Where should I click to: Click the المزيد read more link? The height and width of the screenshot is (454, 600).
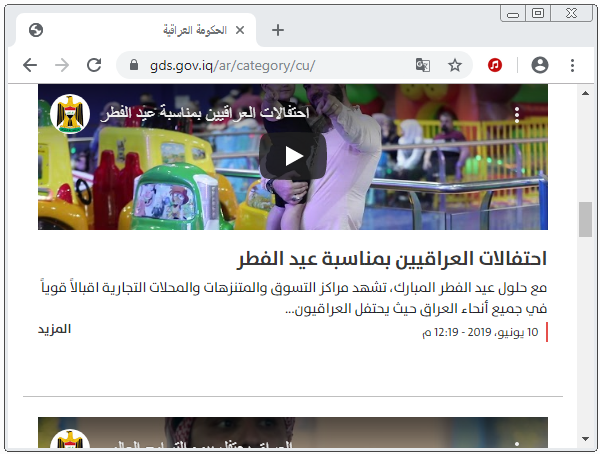click(x=54, y=329)
